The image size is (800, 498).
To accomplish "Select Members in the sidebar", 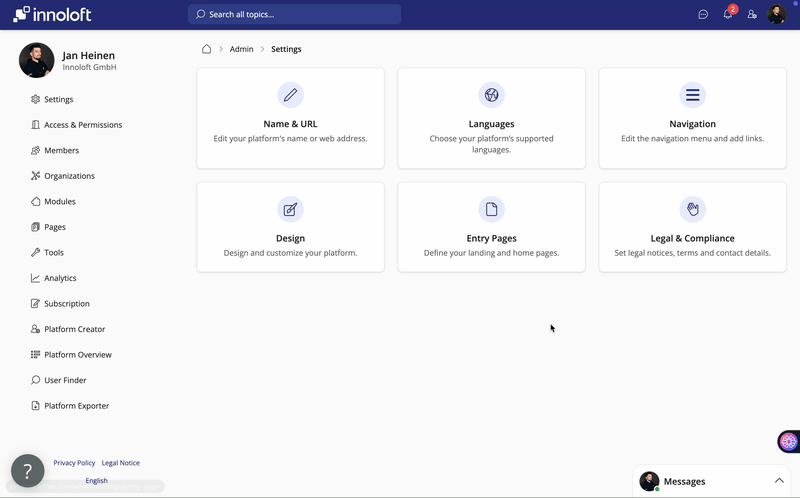I will [x=61, y=151].
